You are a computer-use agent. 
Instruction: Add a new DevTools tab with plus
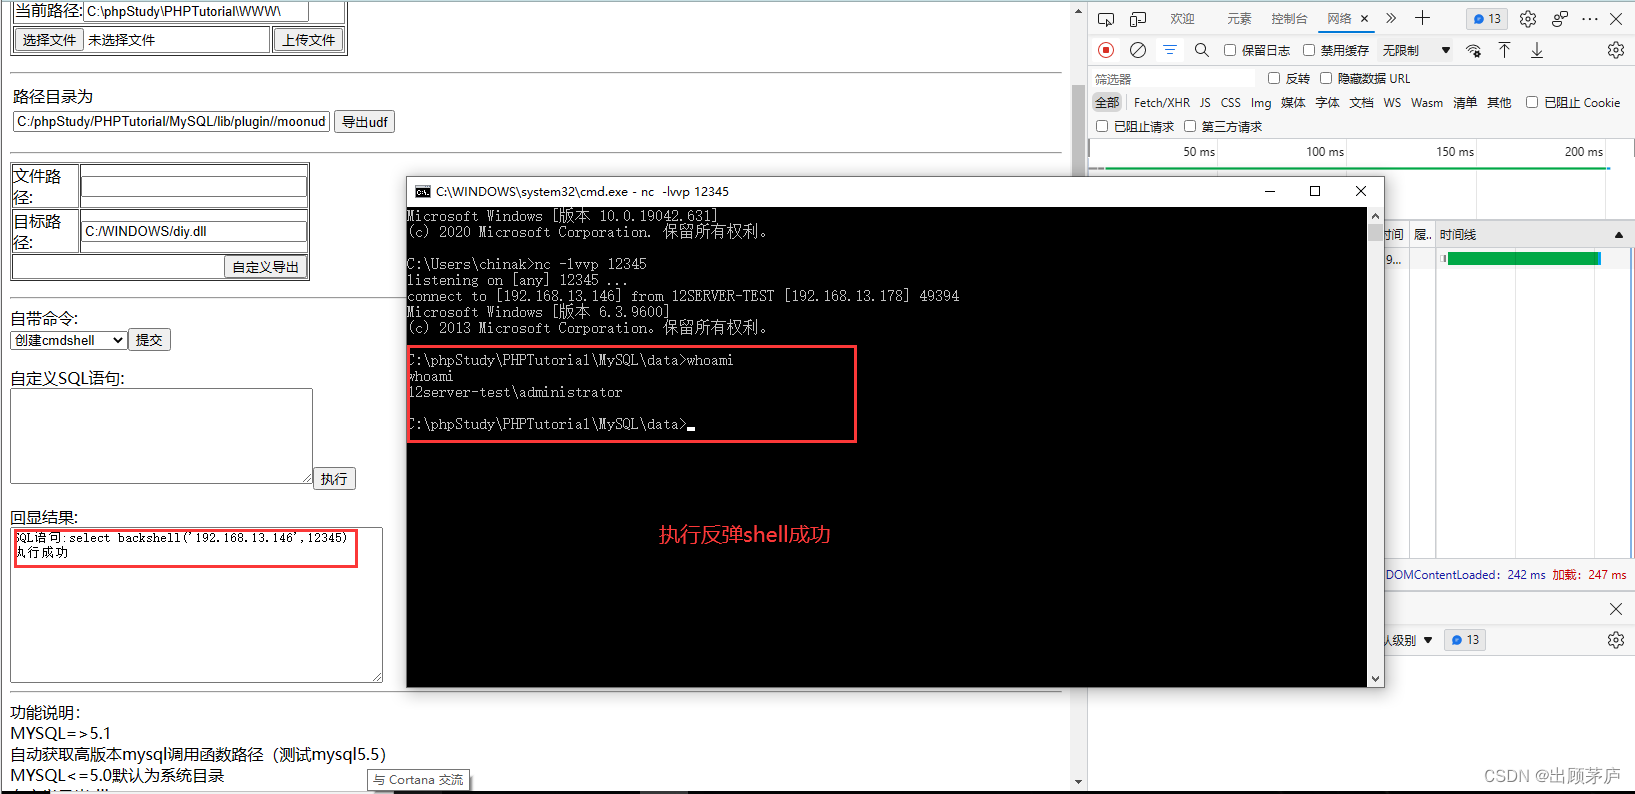1423,18
